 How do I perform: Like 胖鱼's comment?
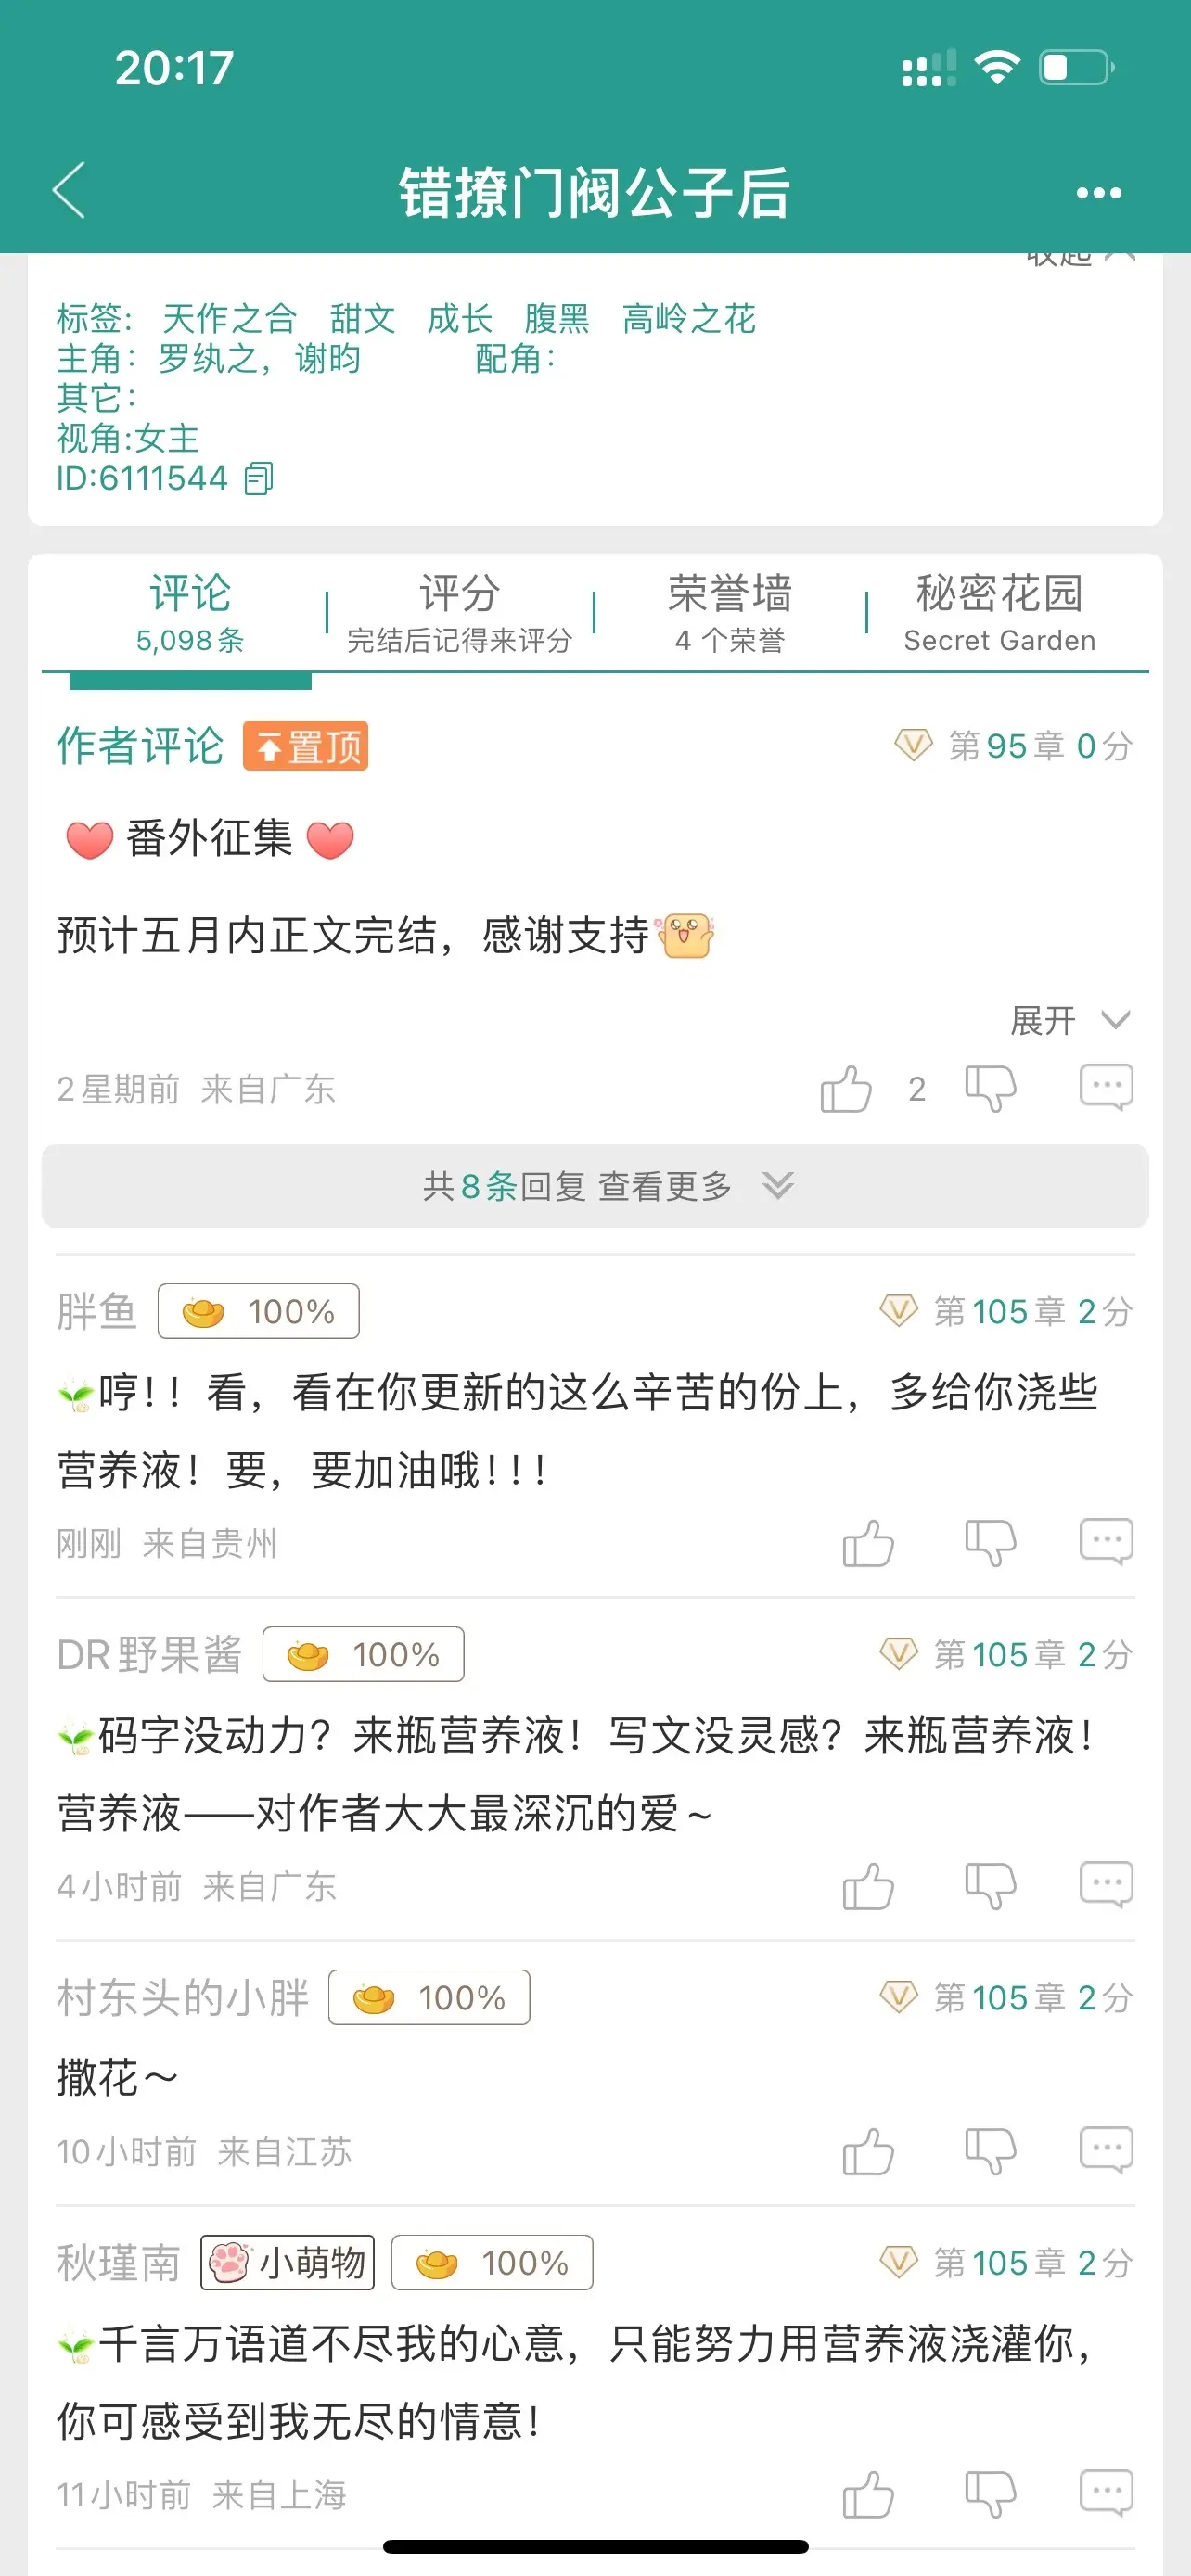(x=867, y=1542)
